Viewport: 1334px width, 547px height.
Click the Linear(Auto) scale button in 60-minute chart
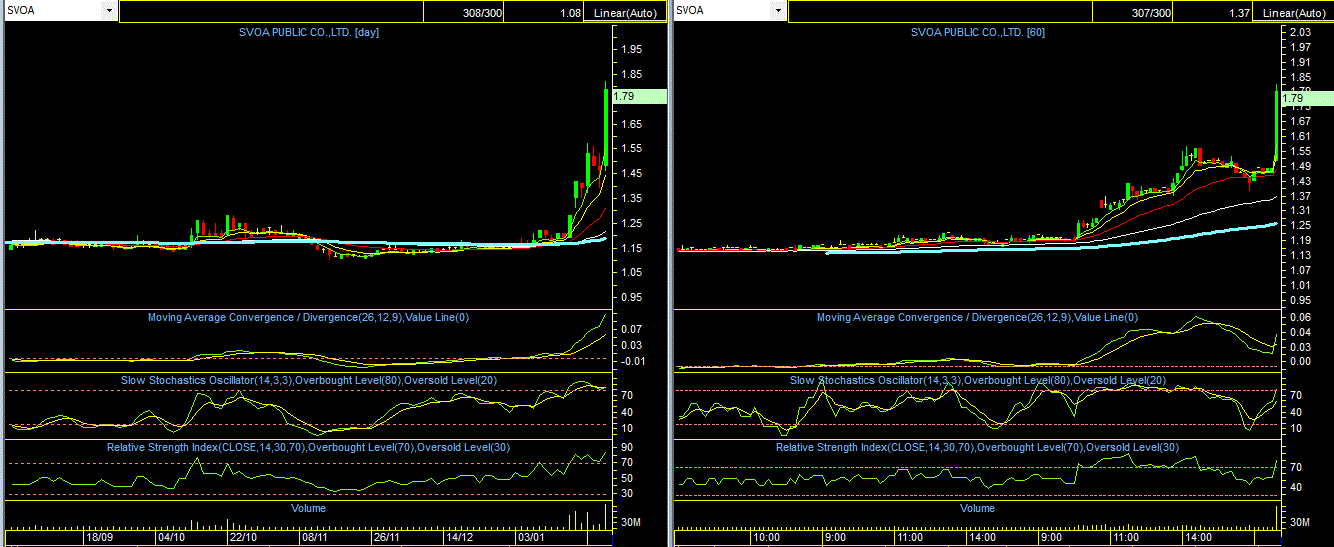click(1294, 12)
